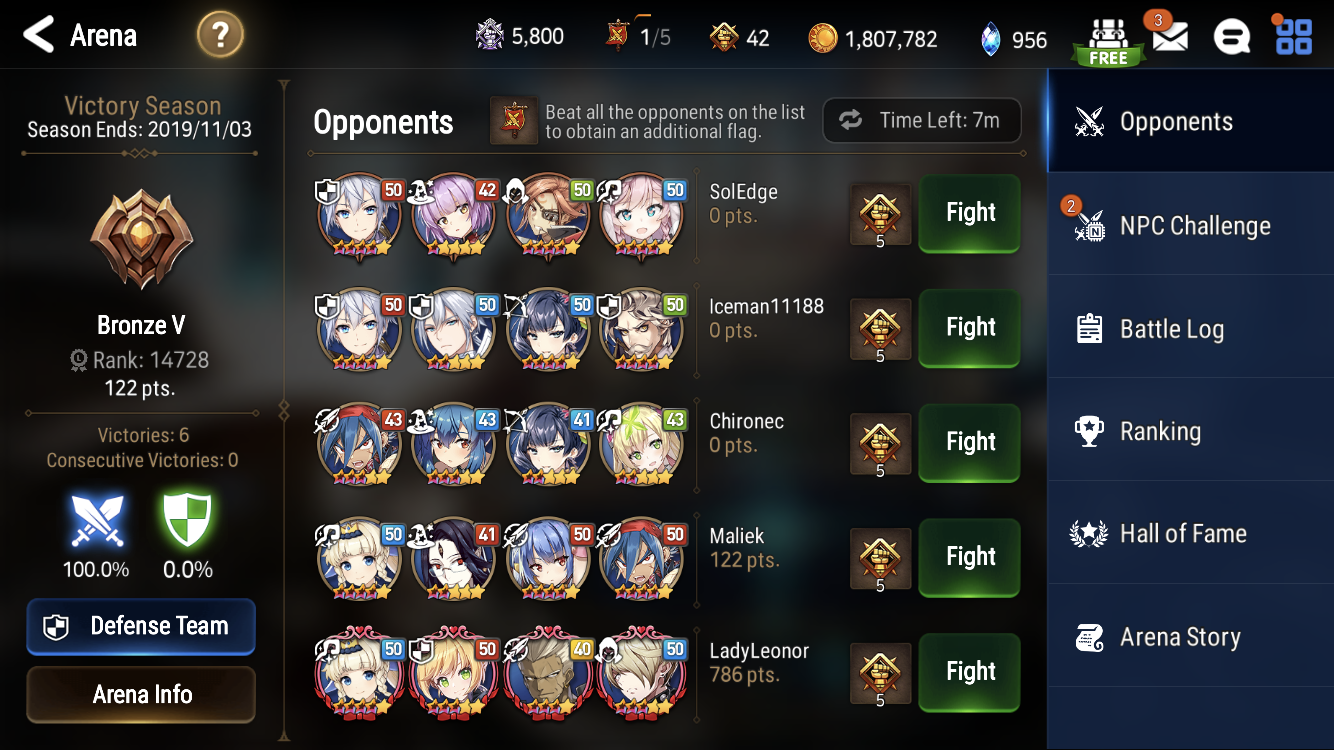Open Arena Info
1334x750 pixels.
coord(141,694)
